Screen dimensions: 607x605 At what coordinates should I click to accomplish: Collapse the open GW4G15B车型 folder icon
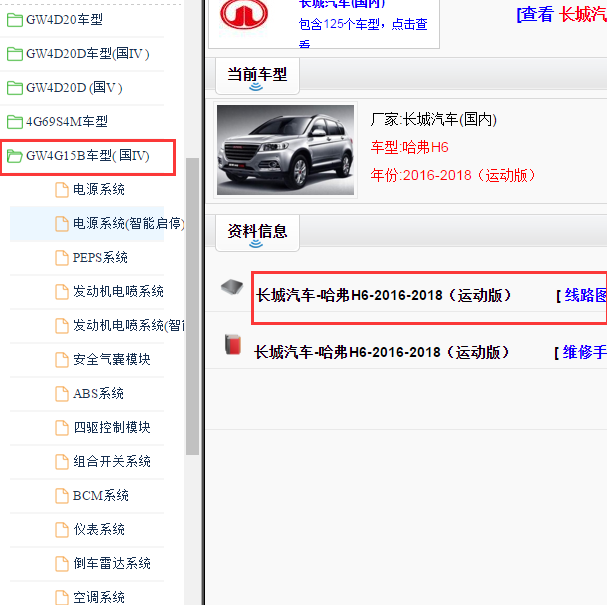coord(15,156)
